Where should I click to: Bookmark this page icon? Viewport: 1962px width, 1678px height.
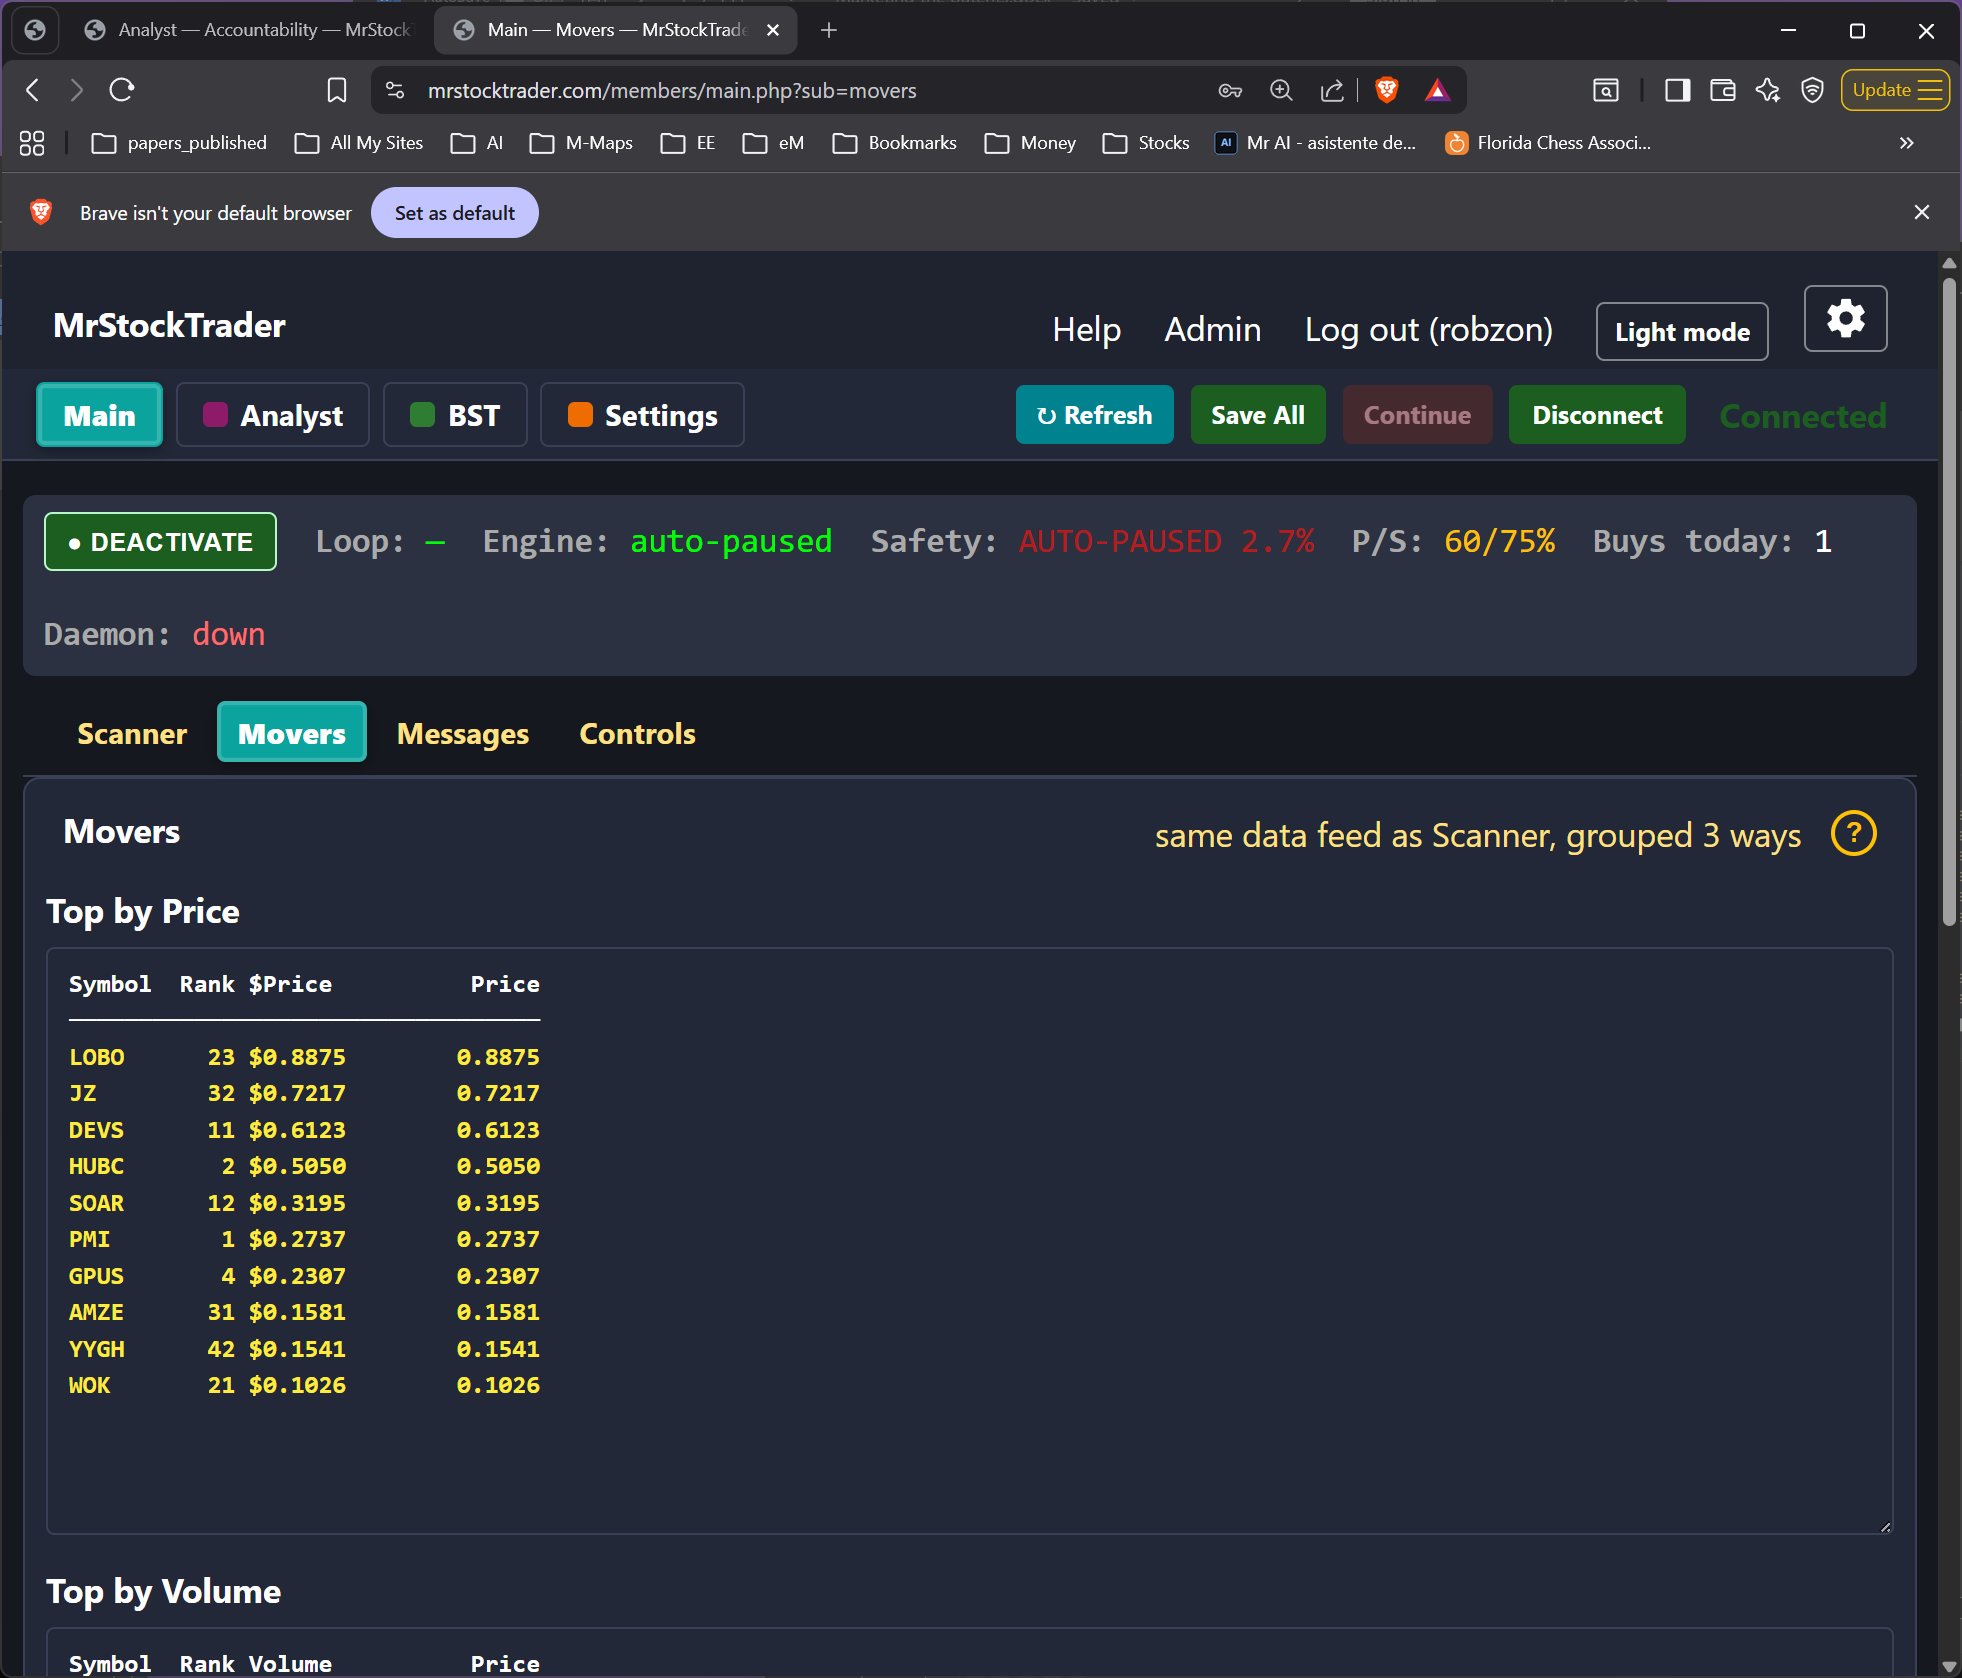tap(337, 90)
